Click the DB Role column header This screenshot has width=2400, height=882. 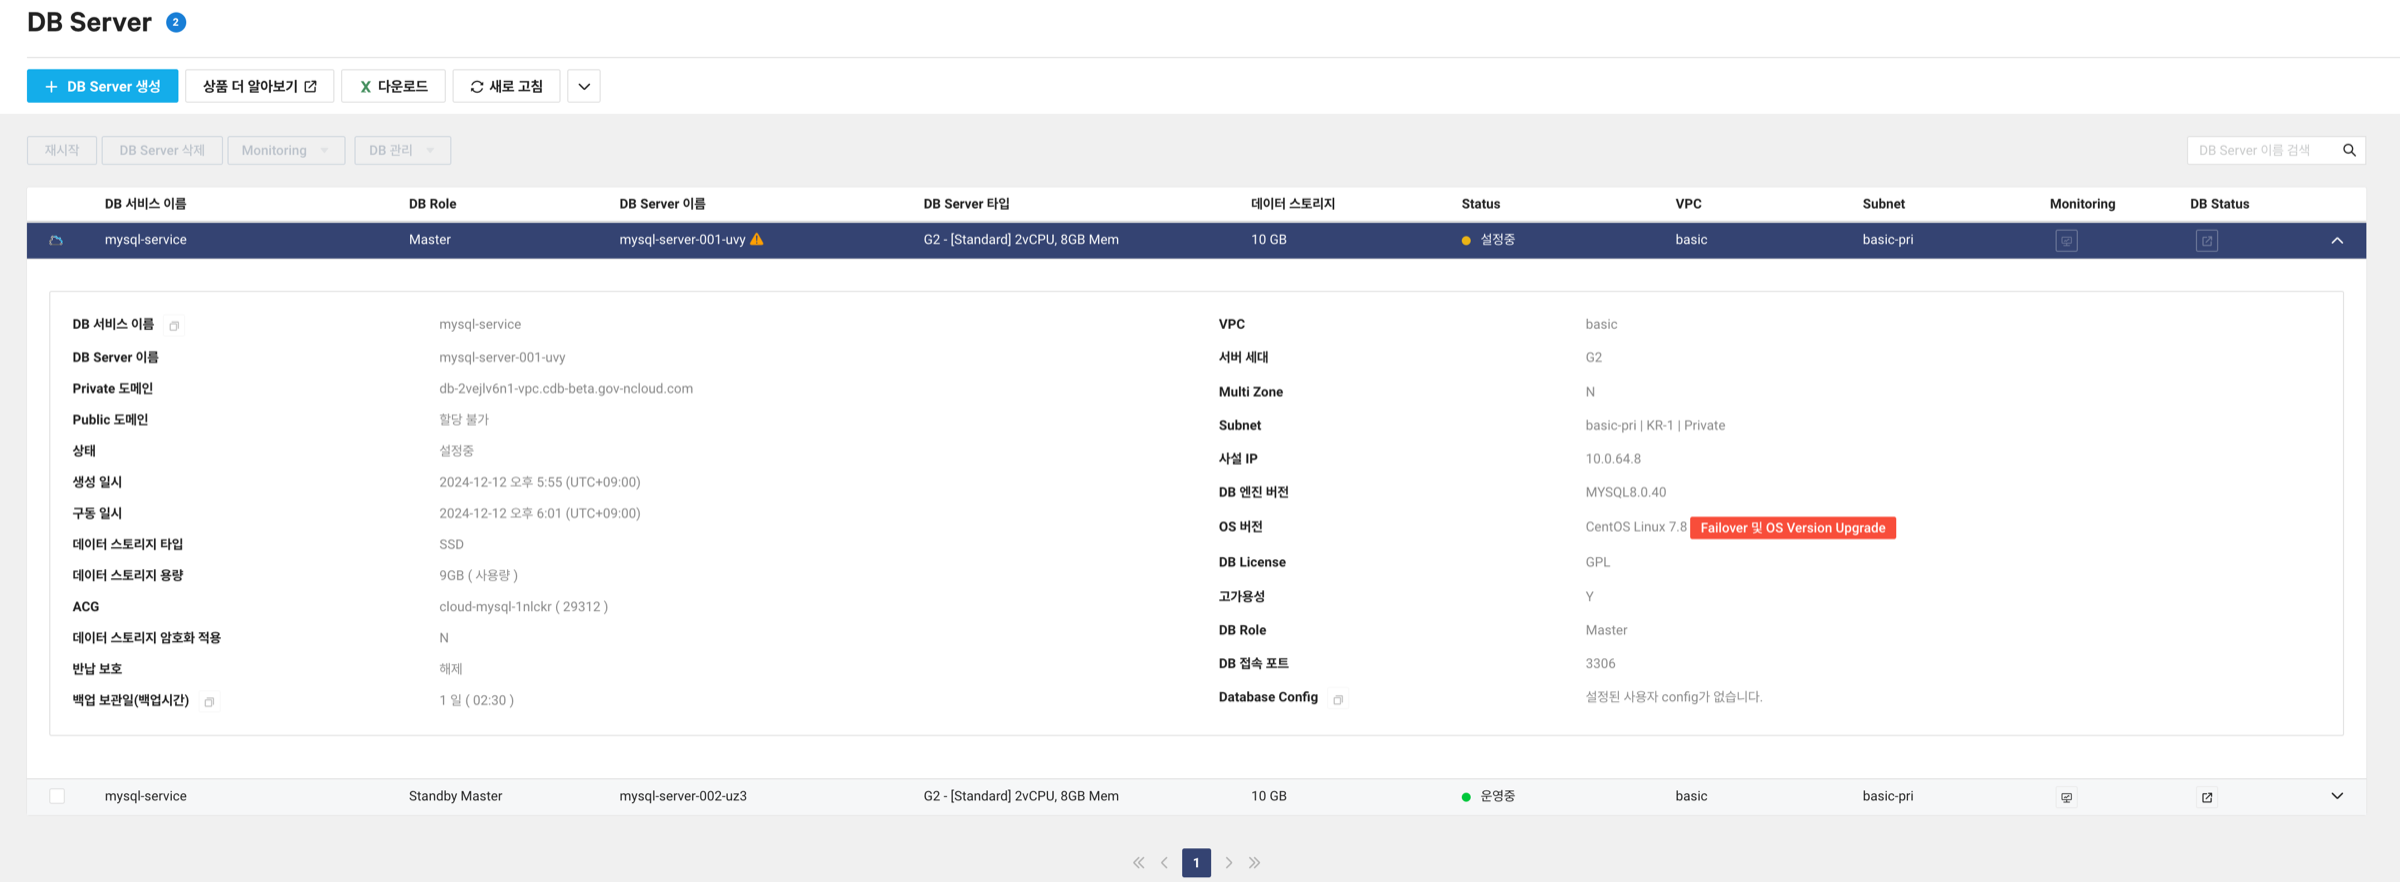point(432,204)
